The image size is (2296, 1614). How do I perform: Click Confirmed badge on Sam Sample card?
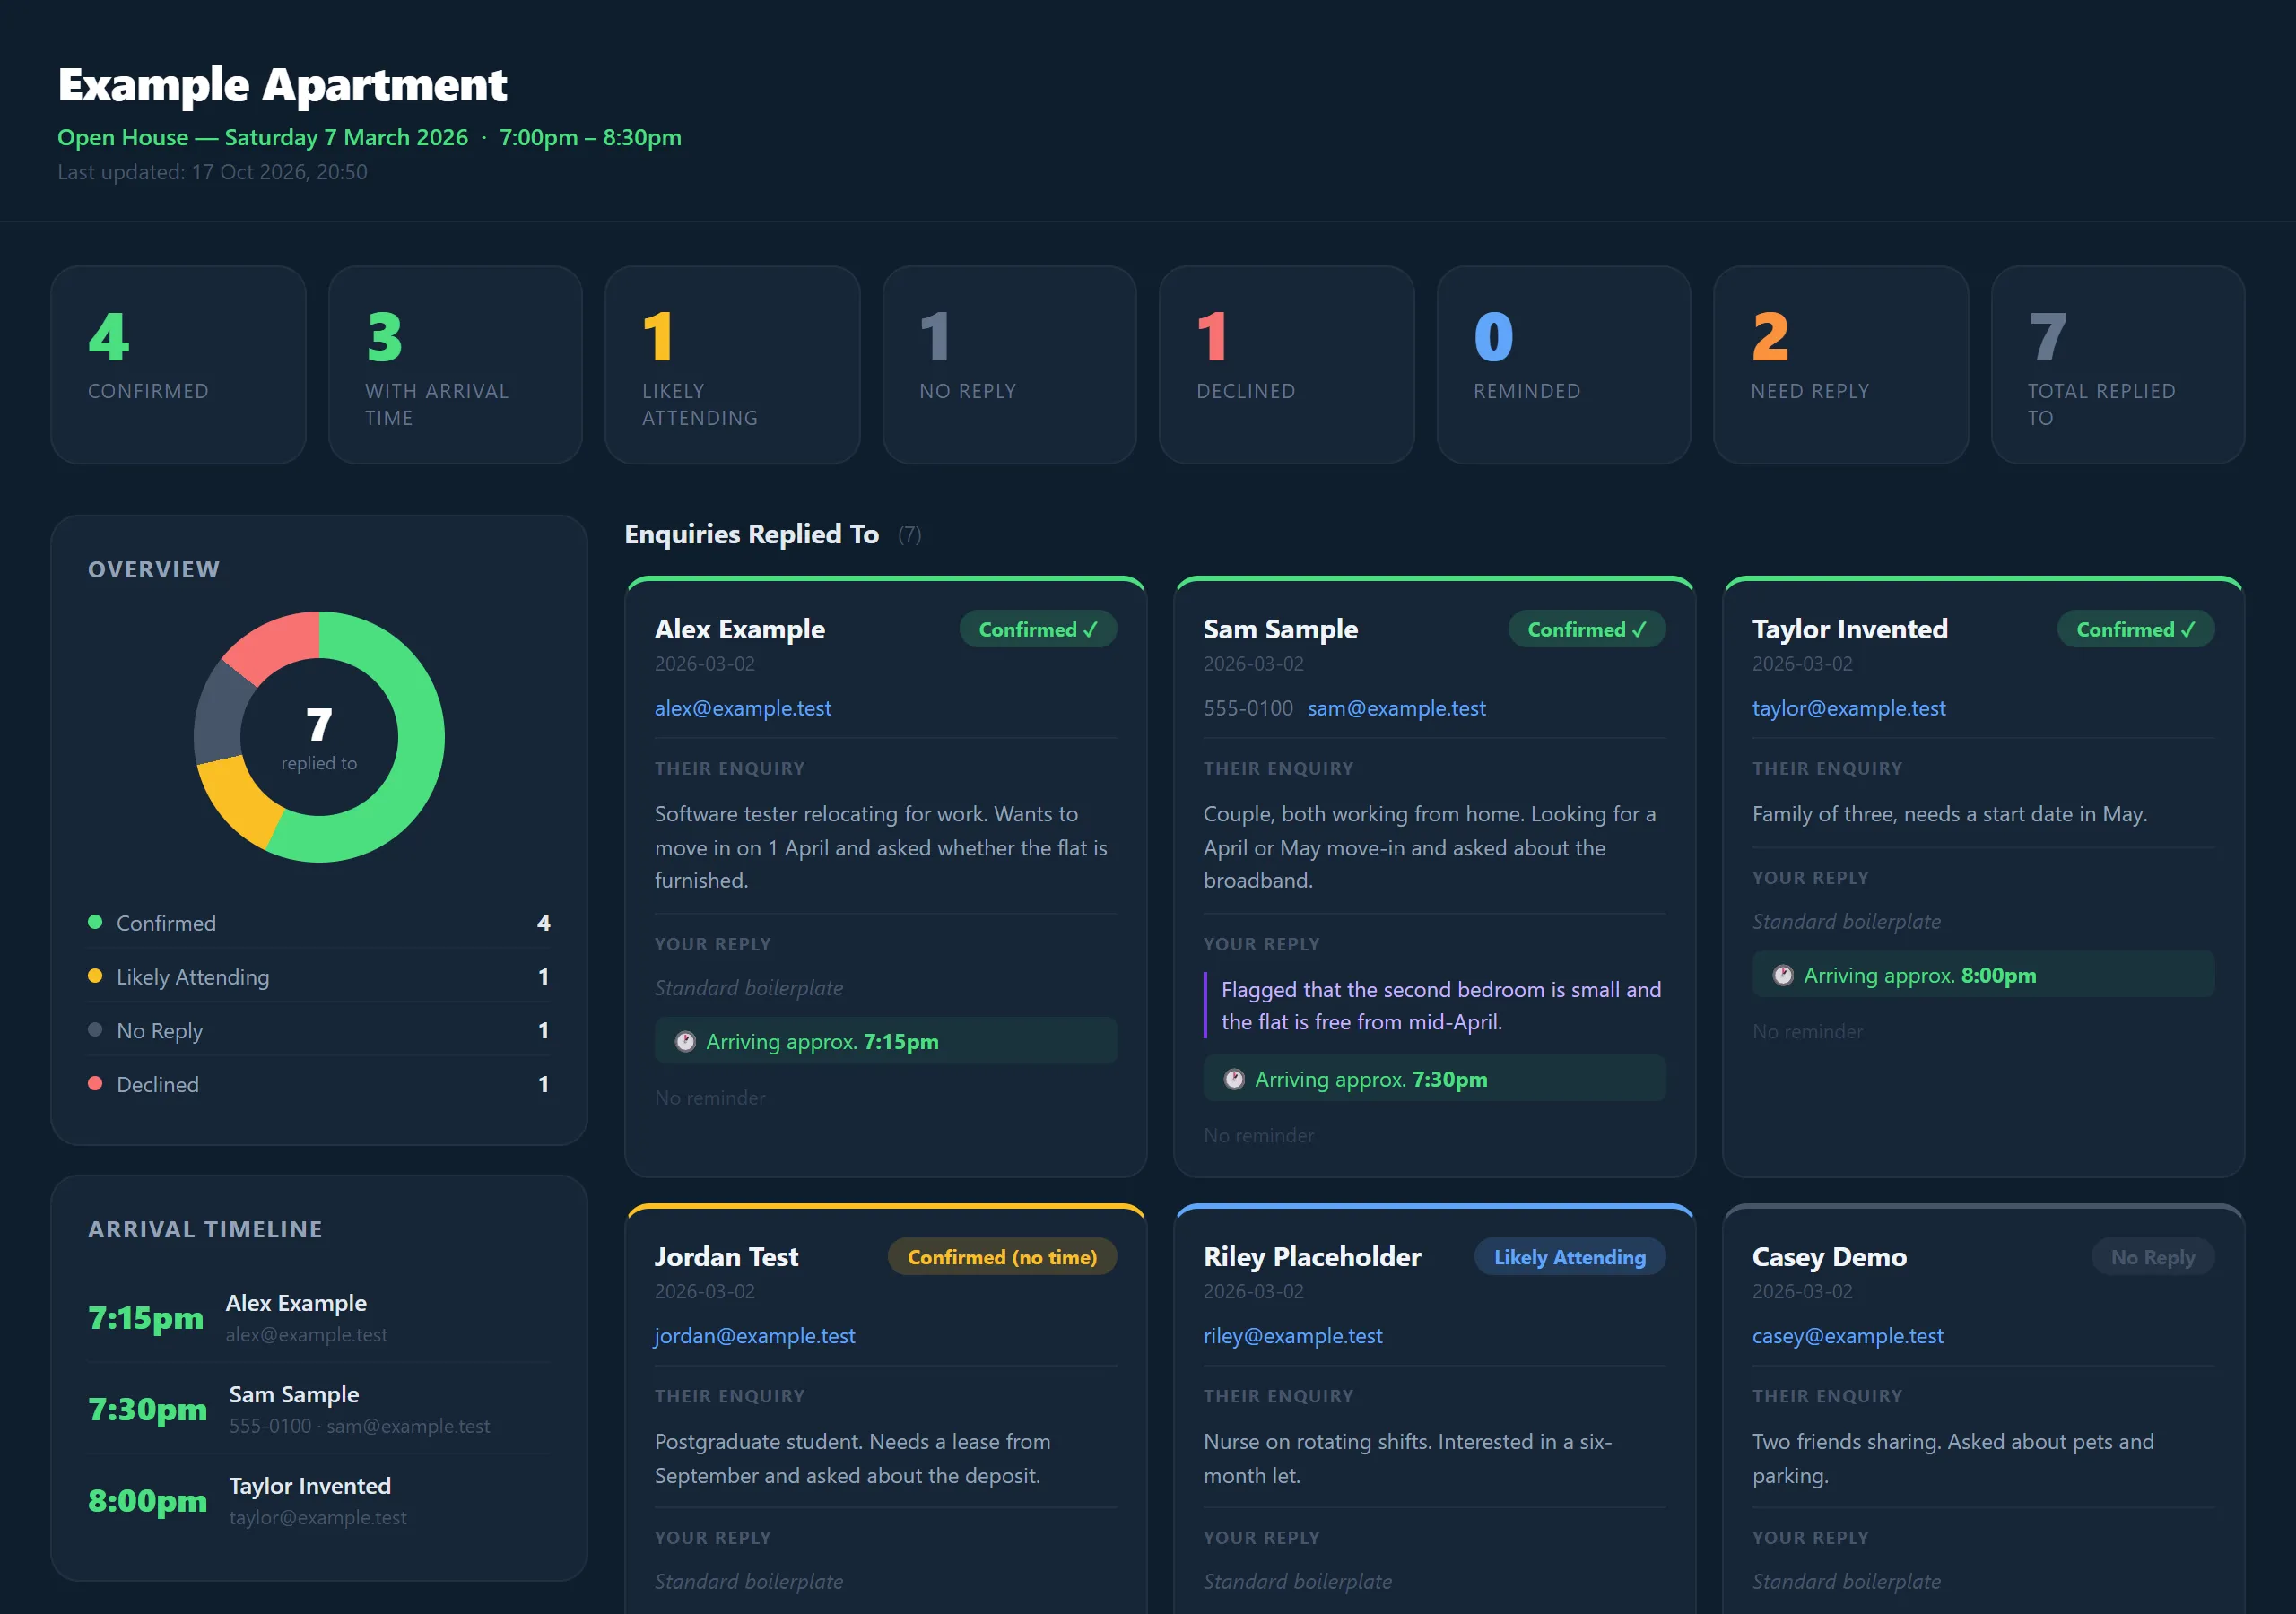click(x=1587, y=629)
